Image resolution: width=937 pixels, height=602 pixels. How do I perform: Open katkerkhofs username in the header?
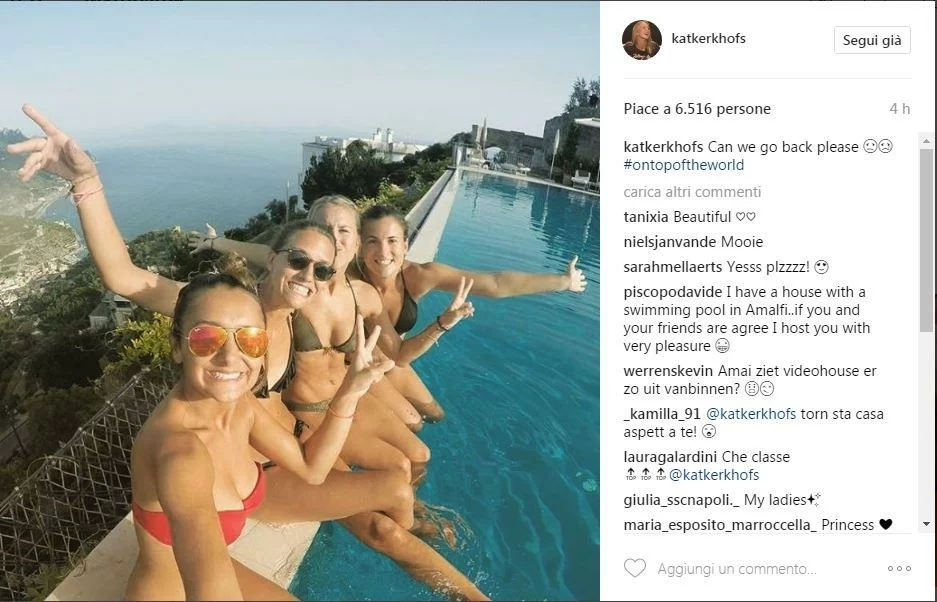tap(708, 39)
